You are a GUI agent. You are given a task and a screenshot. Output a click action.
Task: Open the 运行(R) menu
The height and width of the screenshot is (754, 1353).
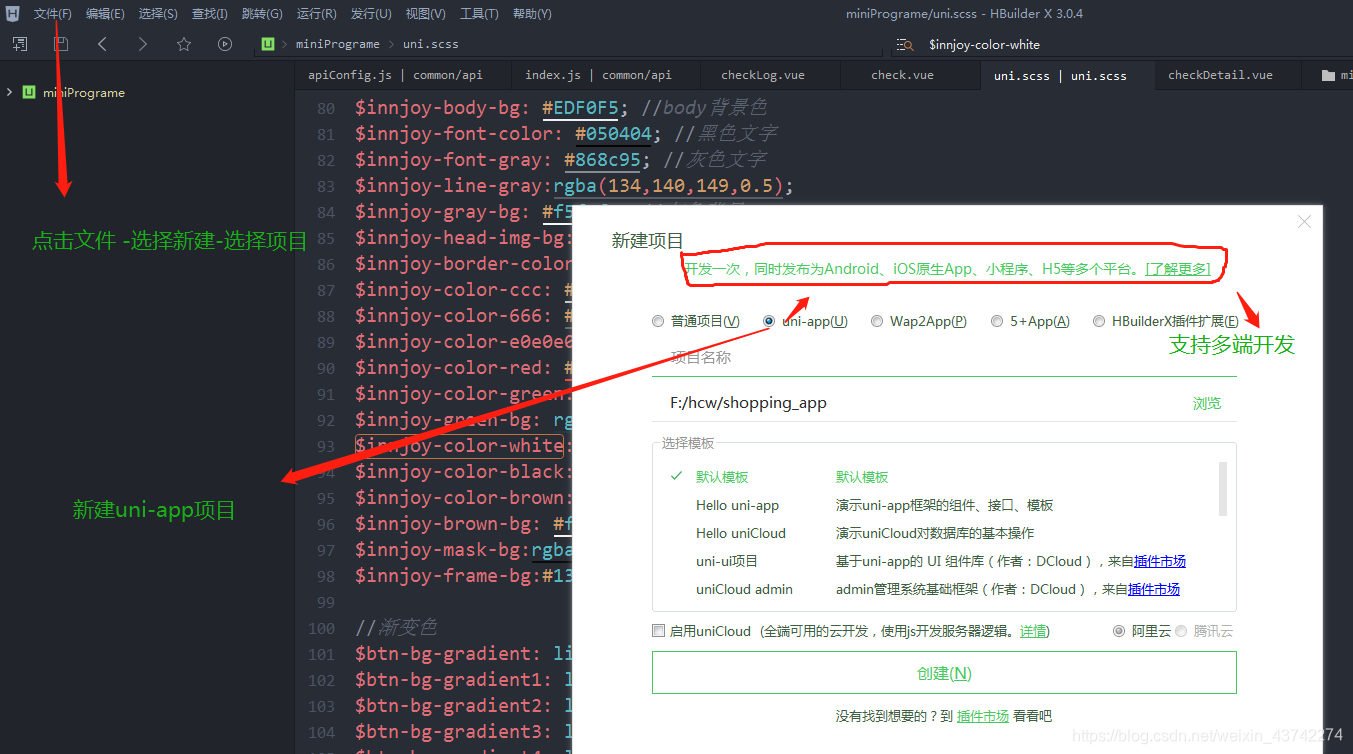pyautogui.click(x=316, y=14)
